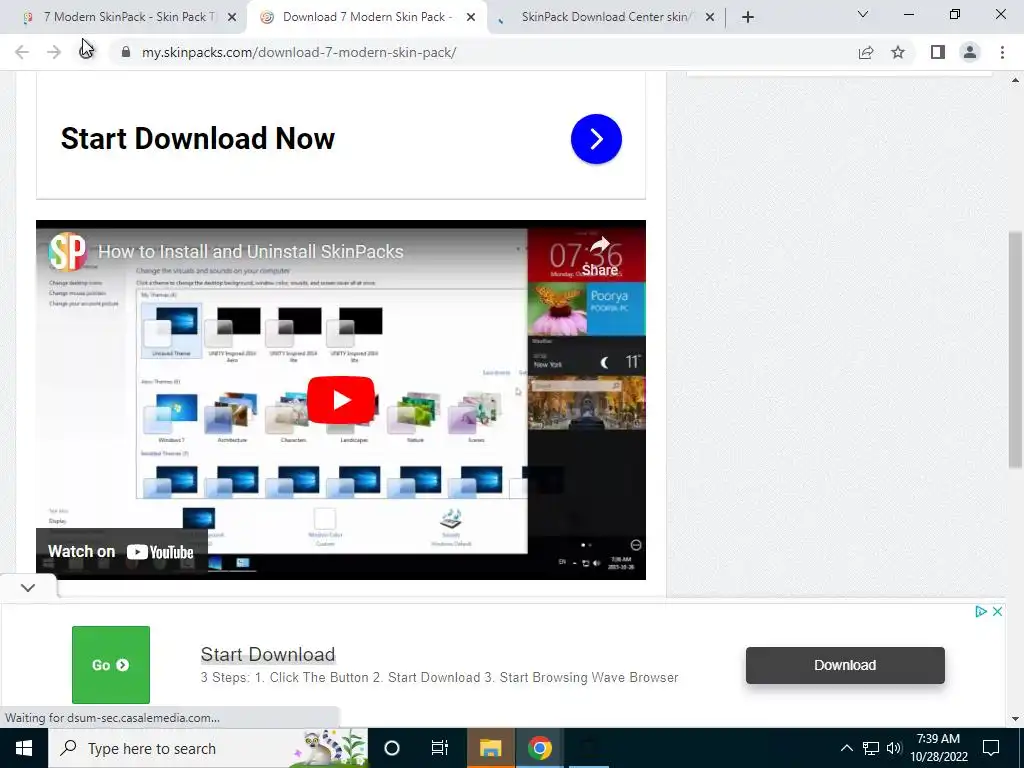Open the Share option on the video
Image resolution: width=1024 pixels, height=768 pixels.
pos(600,257)
